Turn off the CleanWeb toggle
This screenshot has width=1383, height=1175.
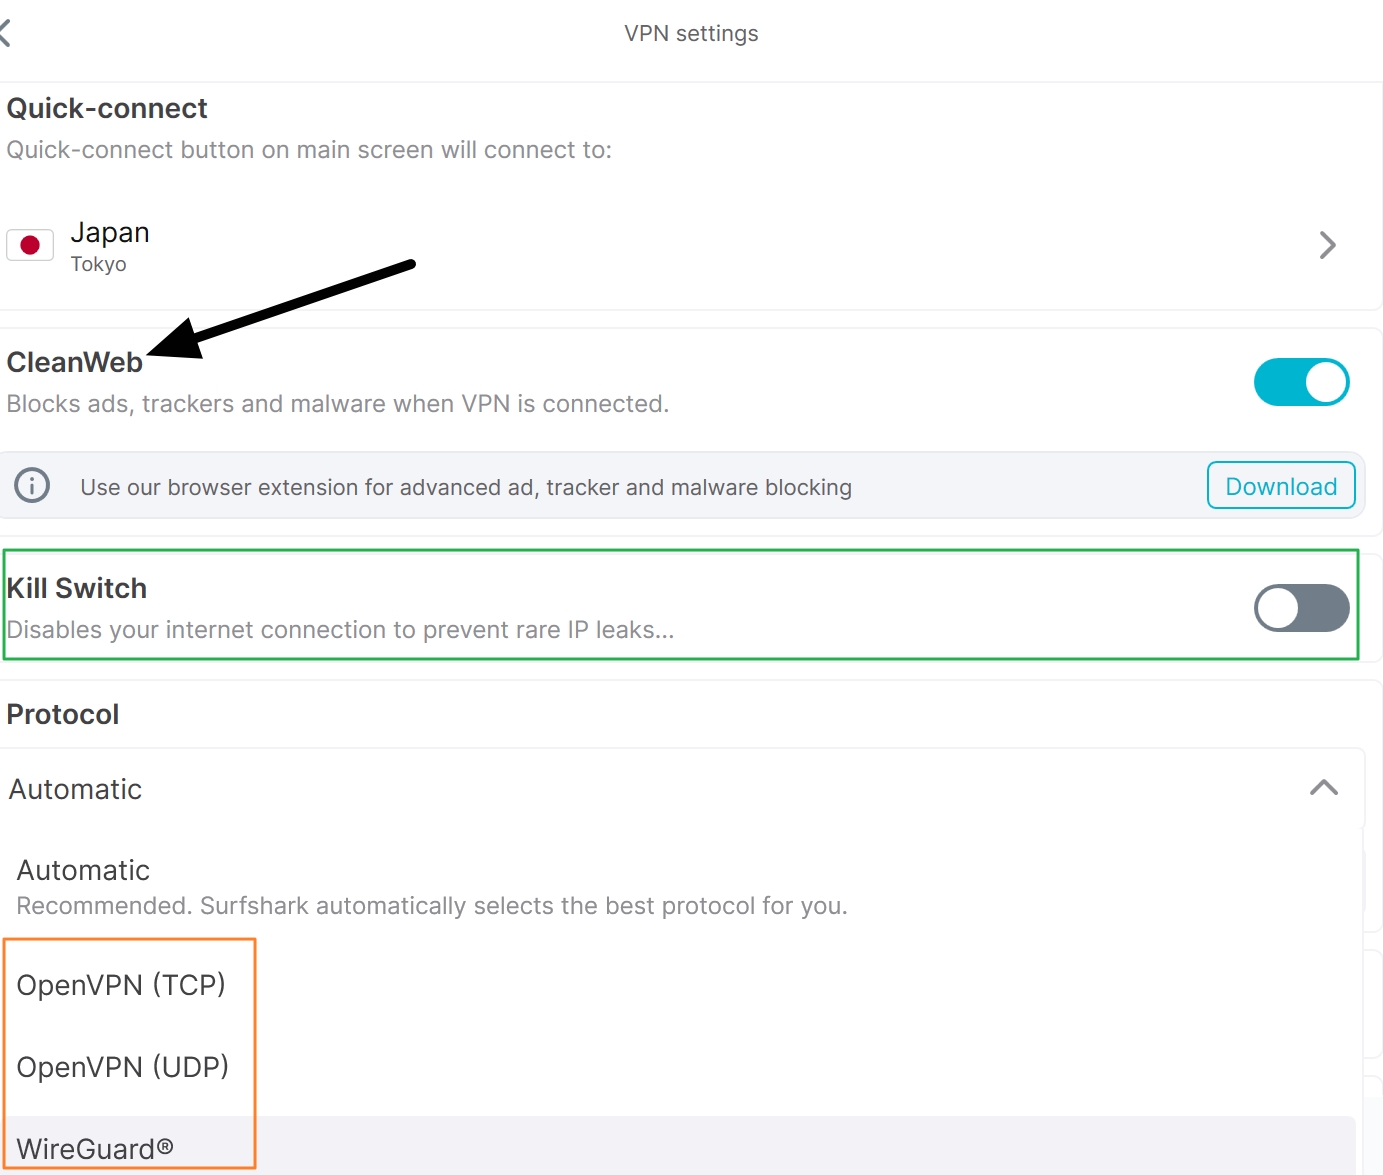point(1301,382)
